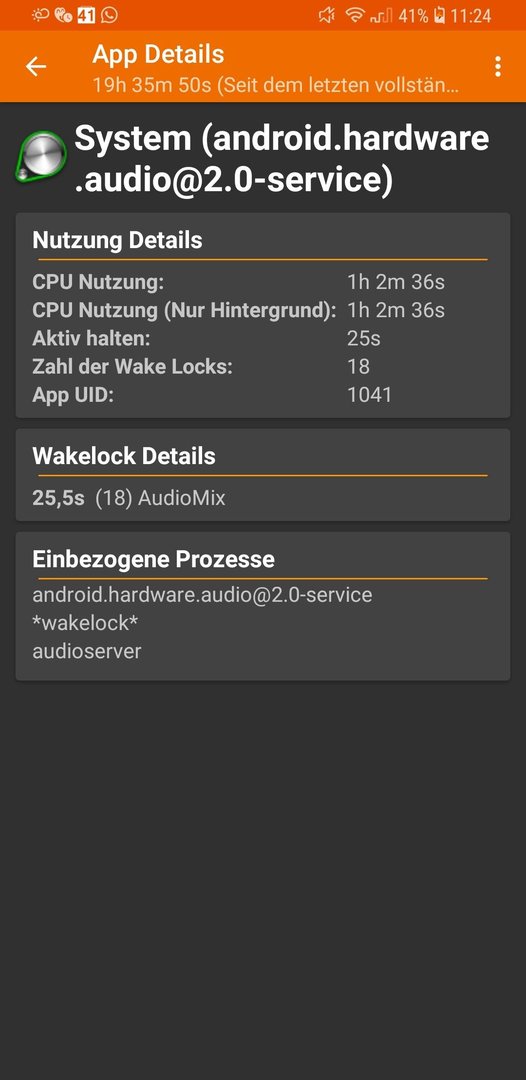526x1080 pixels.
Task: Tap the audioserver process entry
Action: click(87, 651)
